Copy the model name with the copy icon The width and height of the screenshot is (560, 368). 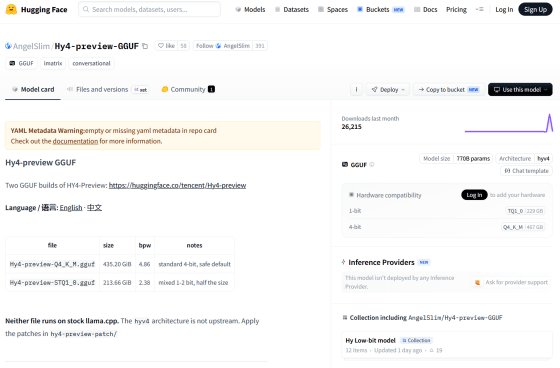[x=145, y=46]
